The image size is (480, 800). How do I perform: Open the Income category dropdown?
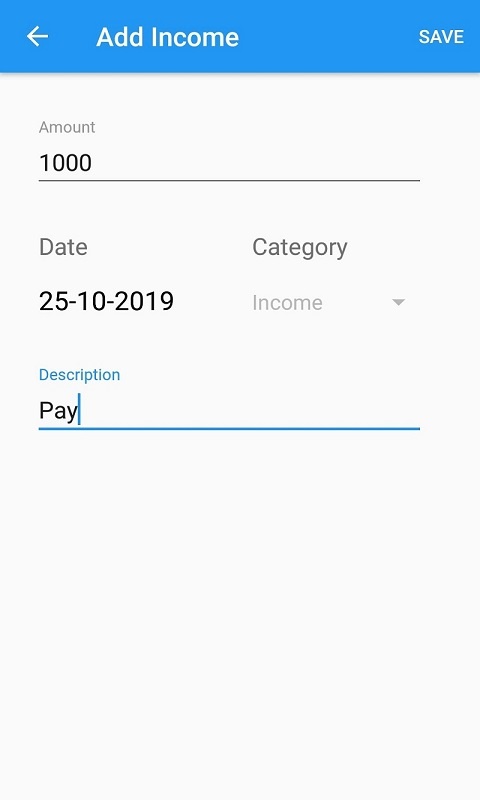pyautogui.click(x=329, y=303)
